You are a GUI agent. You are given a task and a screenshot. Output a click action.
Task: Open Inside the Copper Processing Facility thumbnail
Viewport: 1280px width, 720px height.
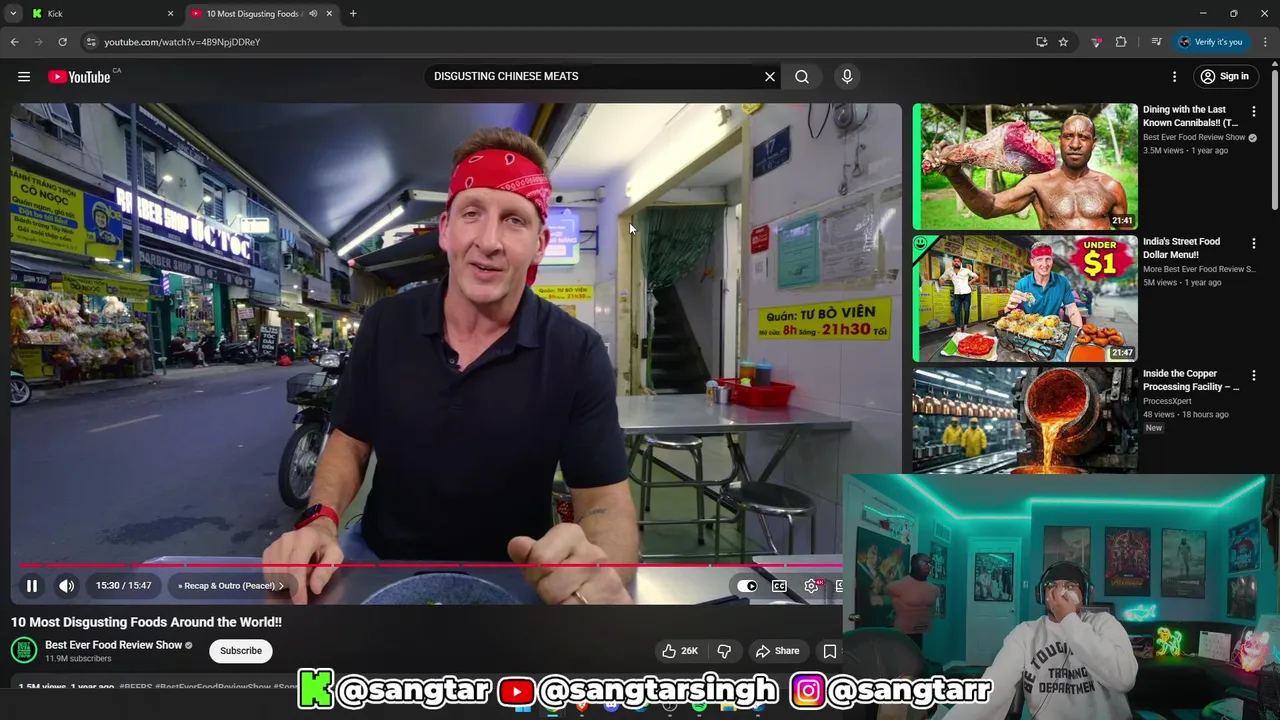click(x=1025, y=420)
